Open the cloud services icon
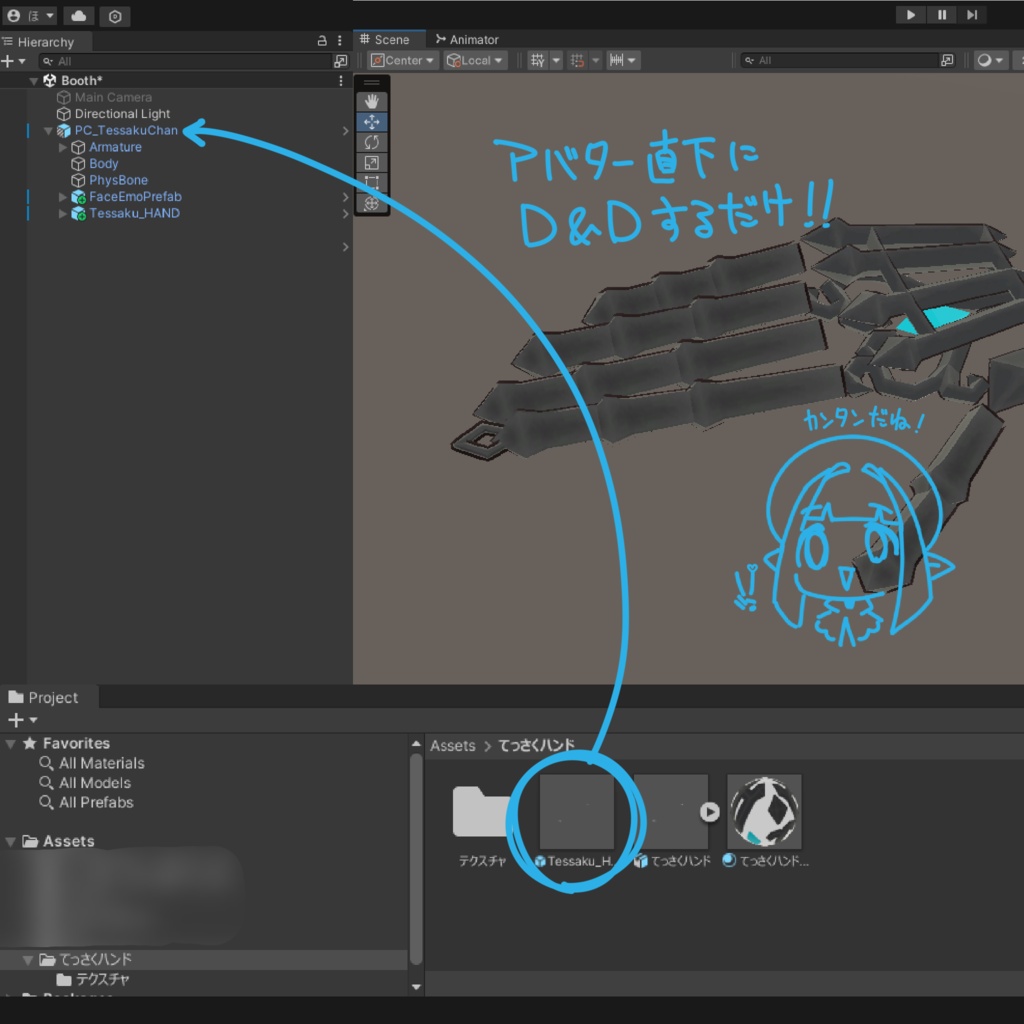The width and height of the screenshot is (1024, 1024). click(78, 16)
